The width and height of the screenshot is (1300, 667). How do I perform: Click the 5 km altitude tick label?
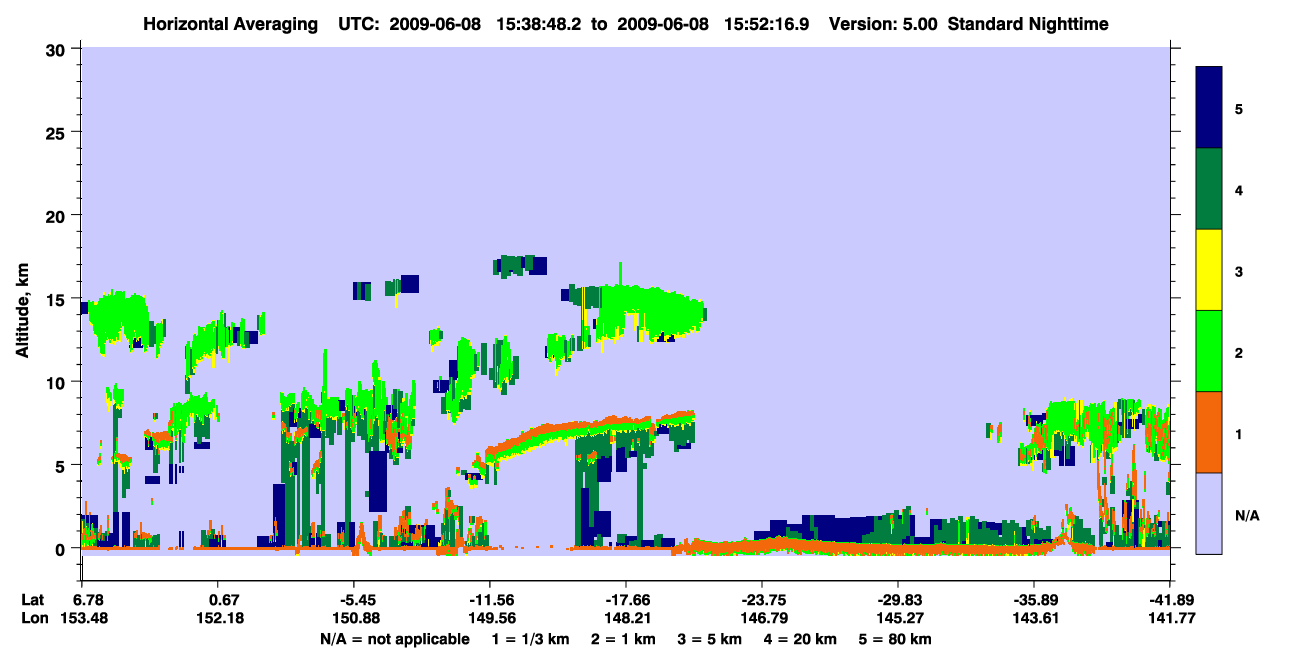[x=62, y=465]
